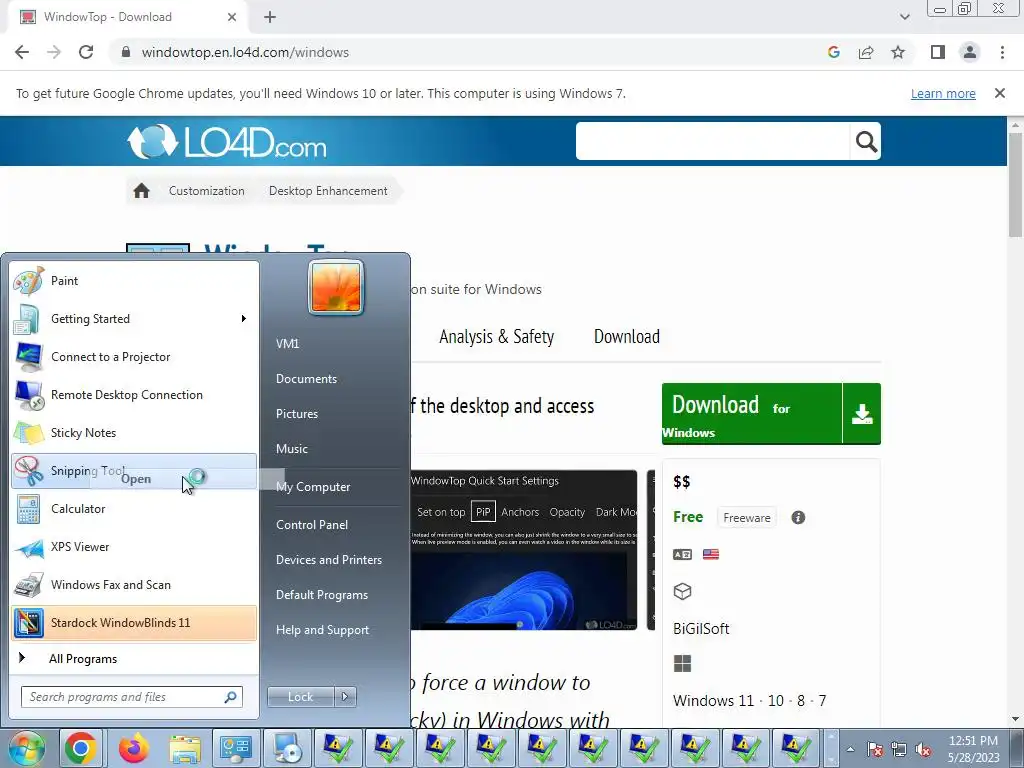Reload the page
This screenshot has width=1024, height=768.
point(86,52)
